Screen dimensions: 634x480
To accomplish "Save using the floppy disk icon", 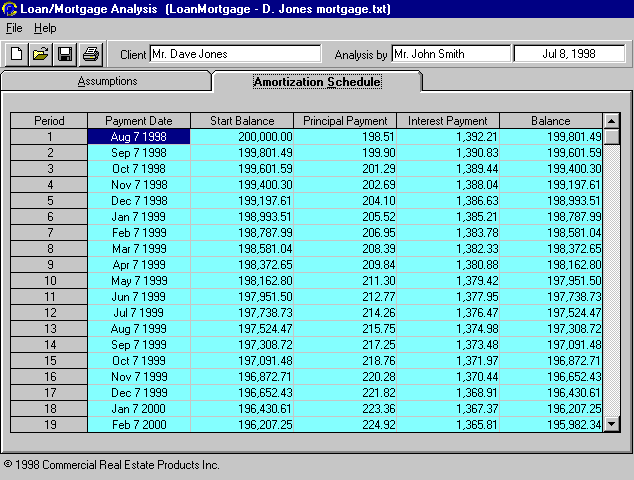I will (65, 54).
